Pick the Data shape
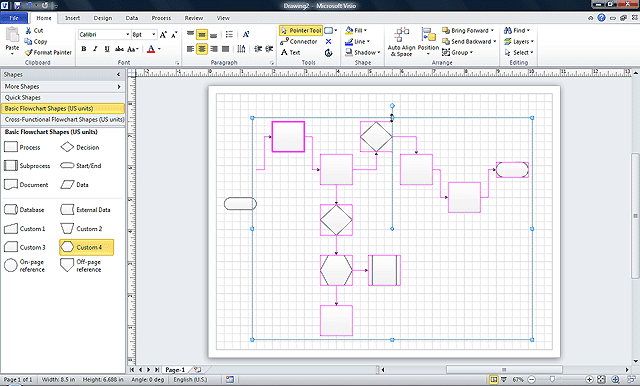Image resolution: width=640 pixels, height=386 pixels. click(x=75, y=185)
